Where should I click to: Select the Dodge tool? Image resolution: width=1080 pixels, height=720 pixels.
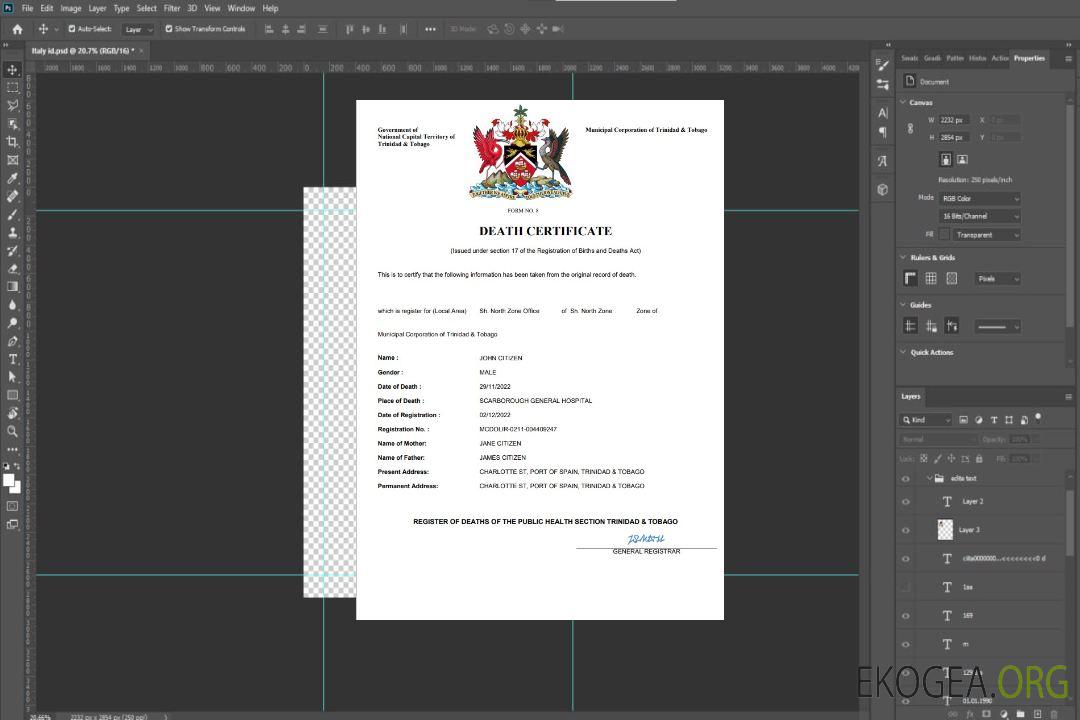(12, 322)
